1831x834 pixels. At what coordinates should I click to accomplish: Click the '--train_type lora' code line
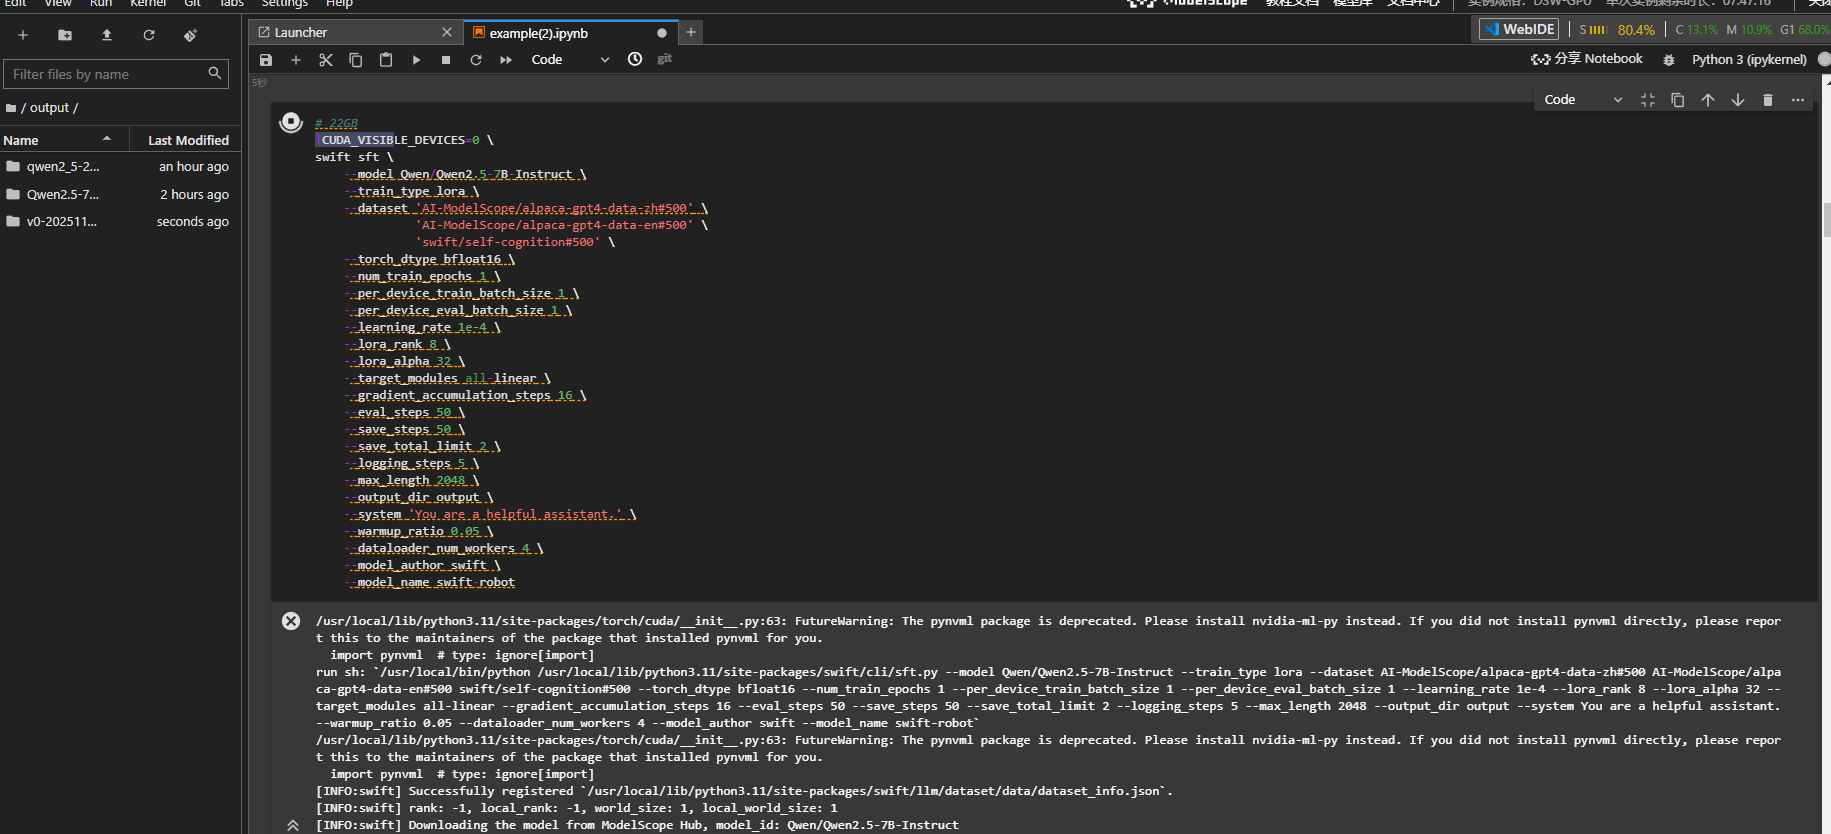click(411, 191)
